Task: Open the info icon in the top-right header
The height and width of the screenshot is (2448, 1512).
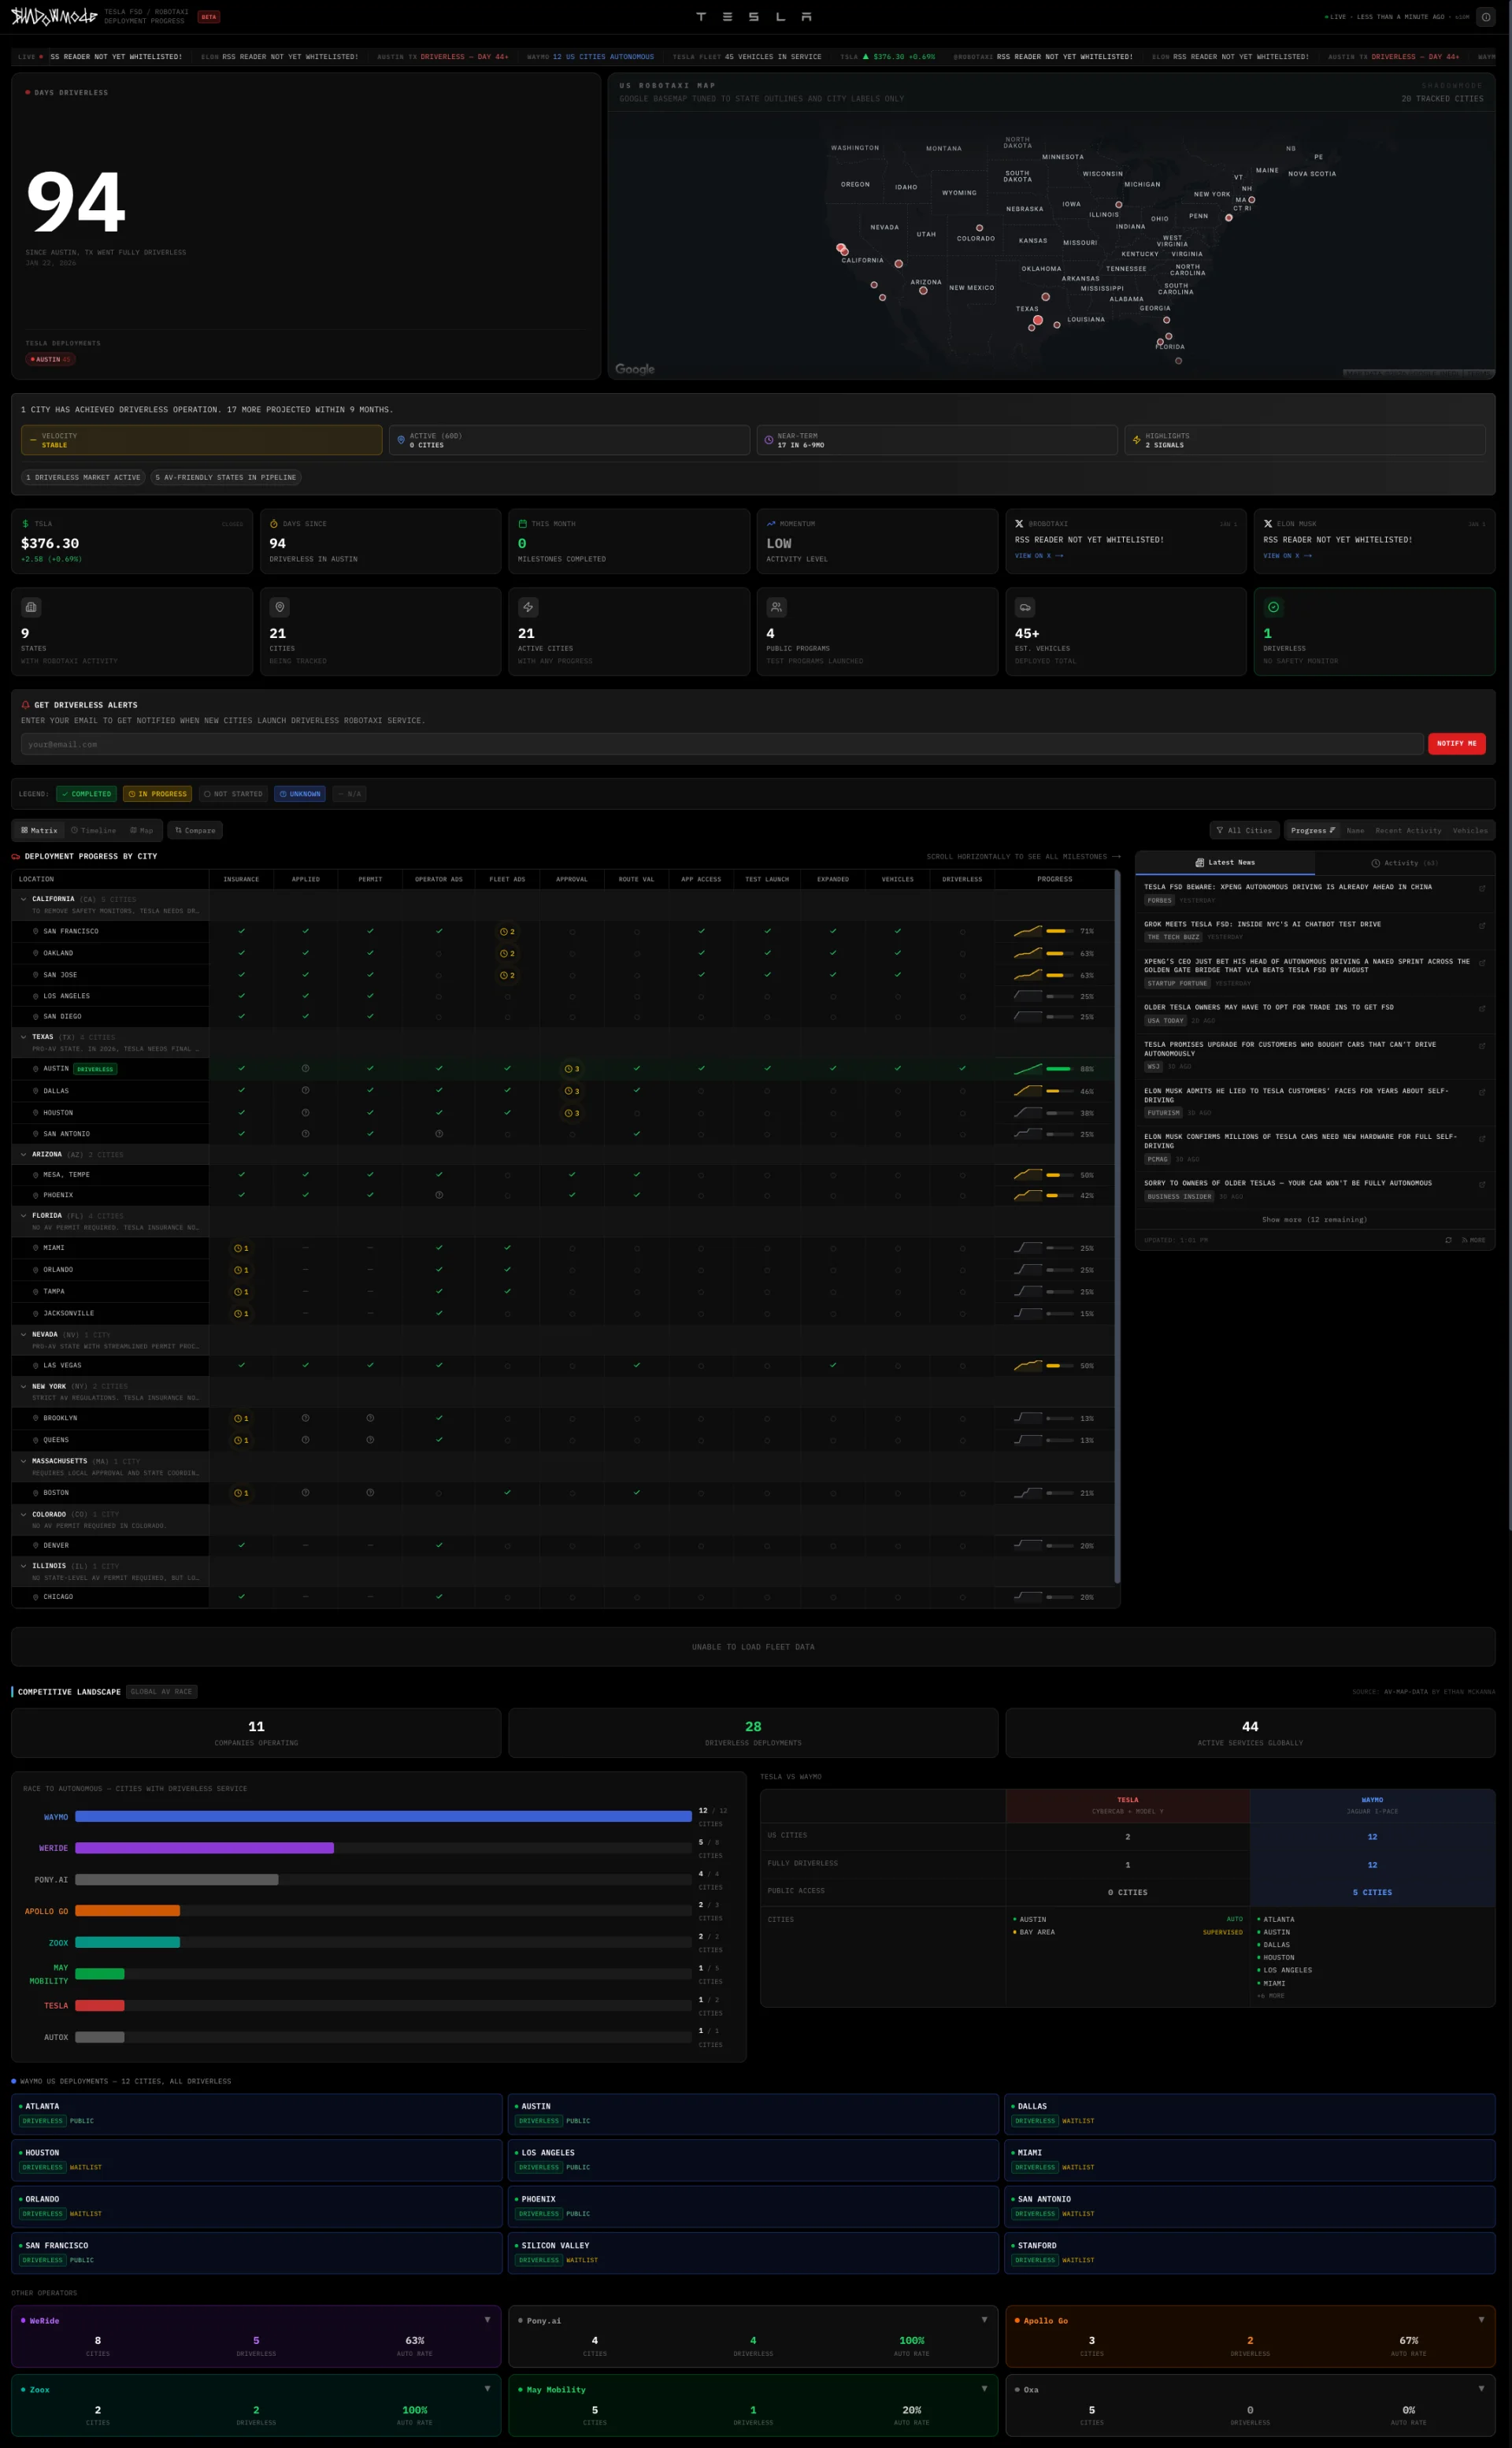Action: pyautogui.click(x=1485, y=17)
